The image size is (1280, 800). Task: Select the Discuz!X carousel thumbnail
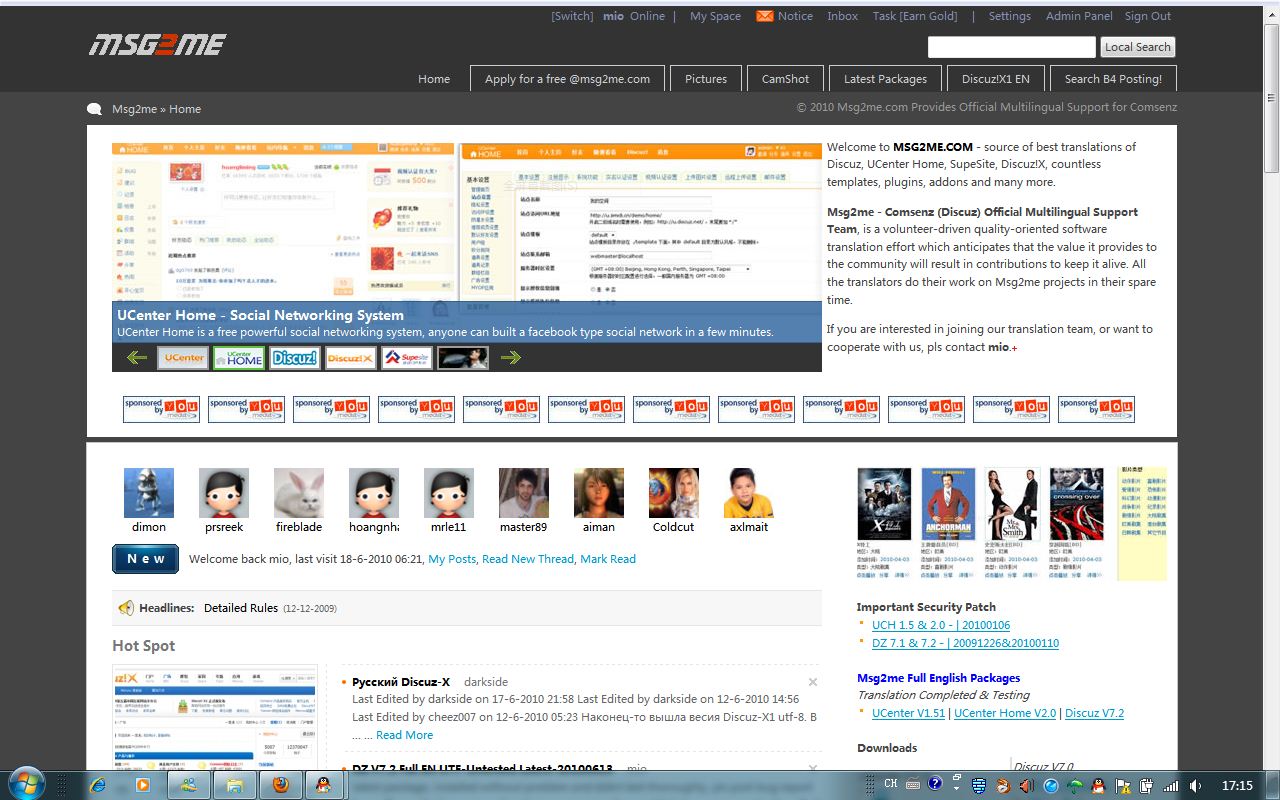pyautogui.click(x=351, y=357)
